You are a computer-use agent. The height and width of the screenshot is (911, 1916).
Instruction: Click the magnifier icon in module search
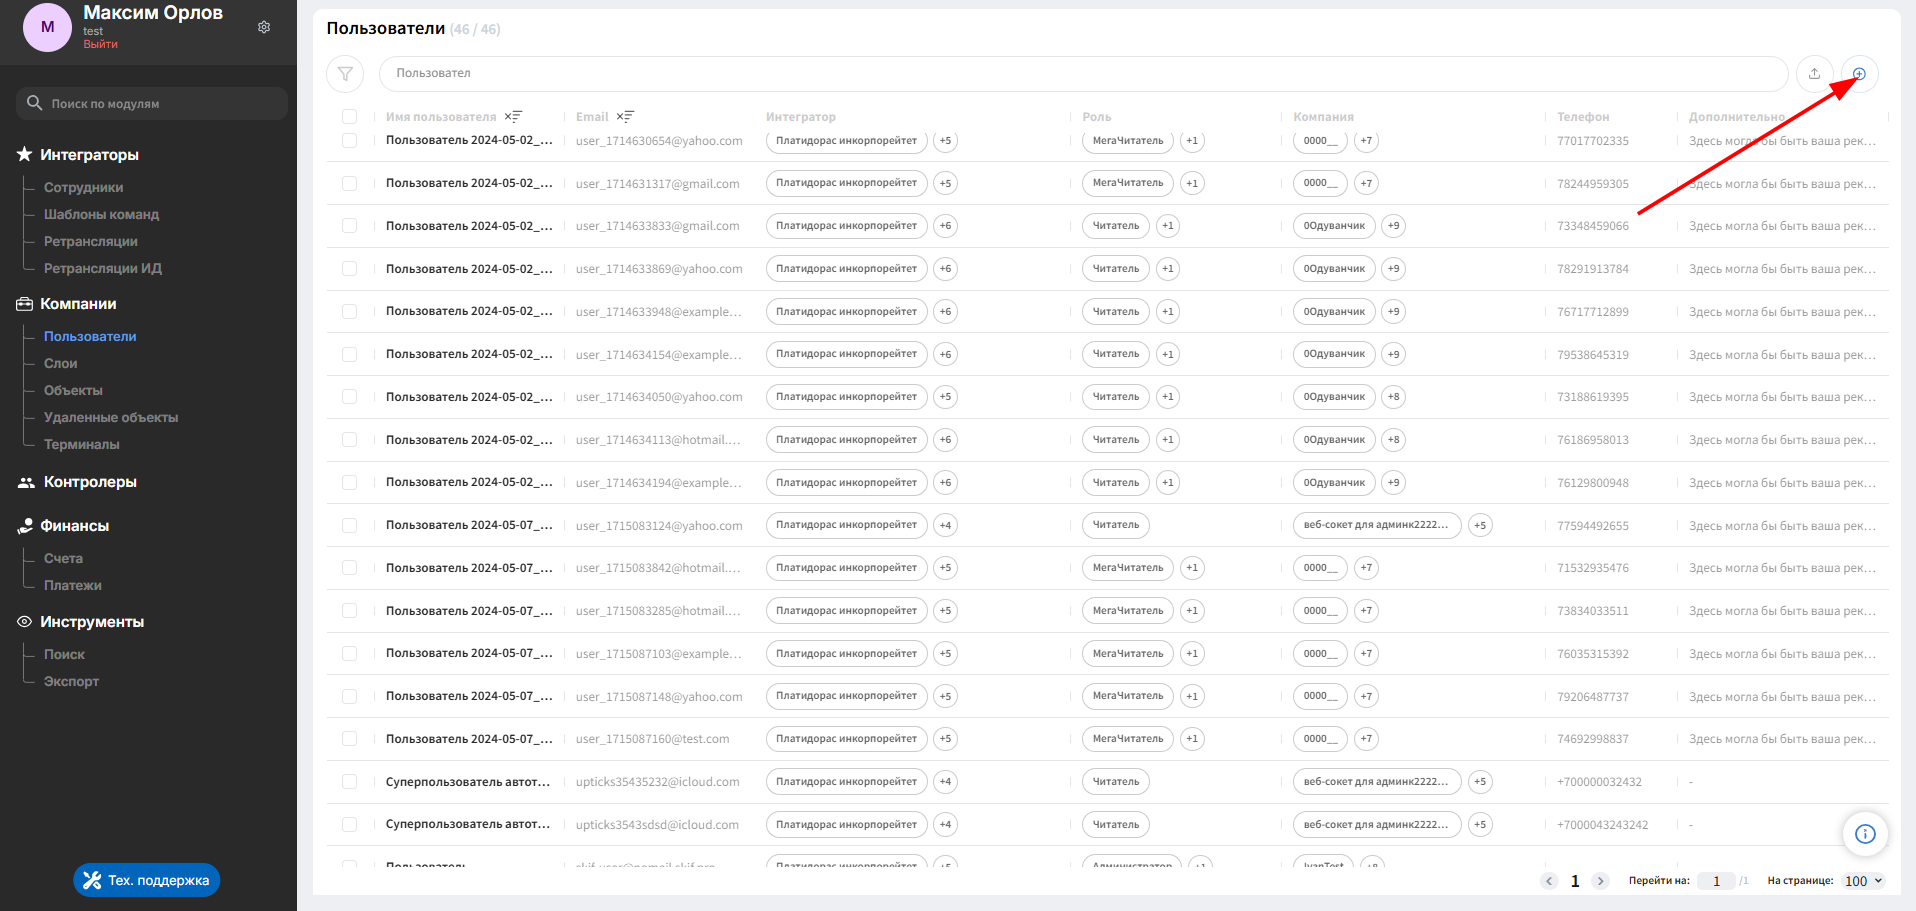coord(35,103)
